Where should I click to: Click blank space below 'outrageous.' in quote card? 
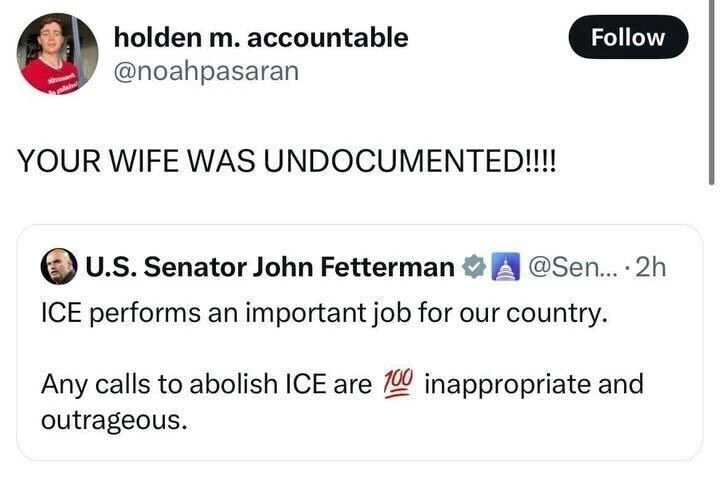pyautogui.click(x=360, y=446)
